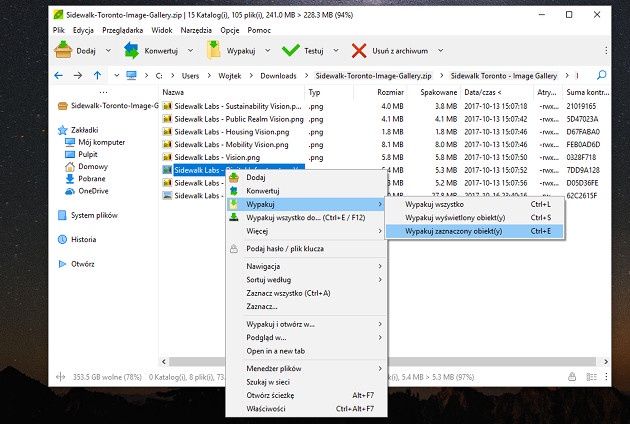This screenshot has height=424, width=630.
Task: Open the navigation history dropdown chevron
Action: pyautogui.click(x=117, y=75)
